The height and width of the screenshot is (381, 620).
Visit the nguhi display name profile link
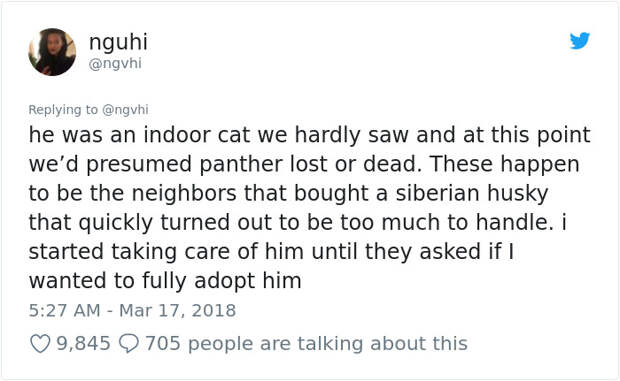click(118, 42)
